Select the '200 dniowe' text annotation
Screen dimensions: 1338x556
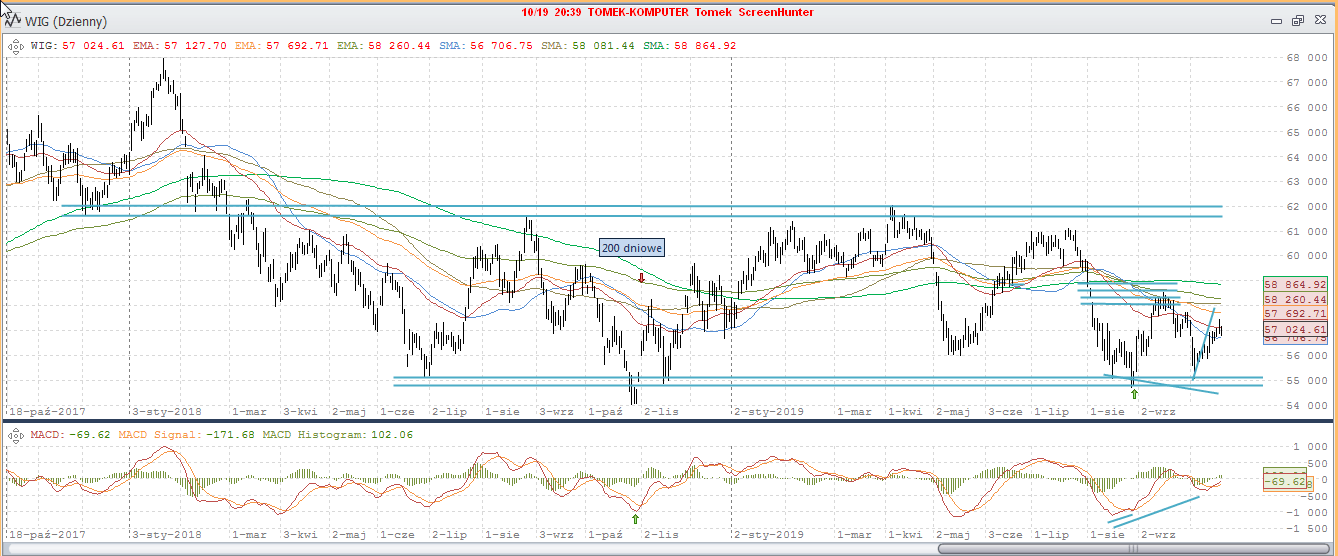[631, 248]
